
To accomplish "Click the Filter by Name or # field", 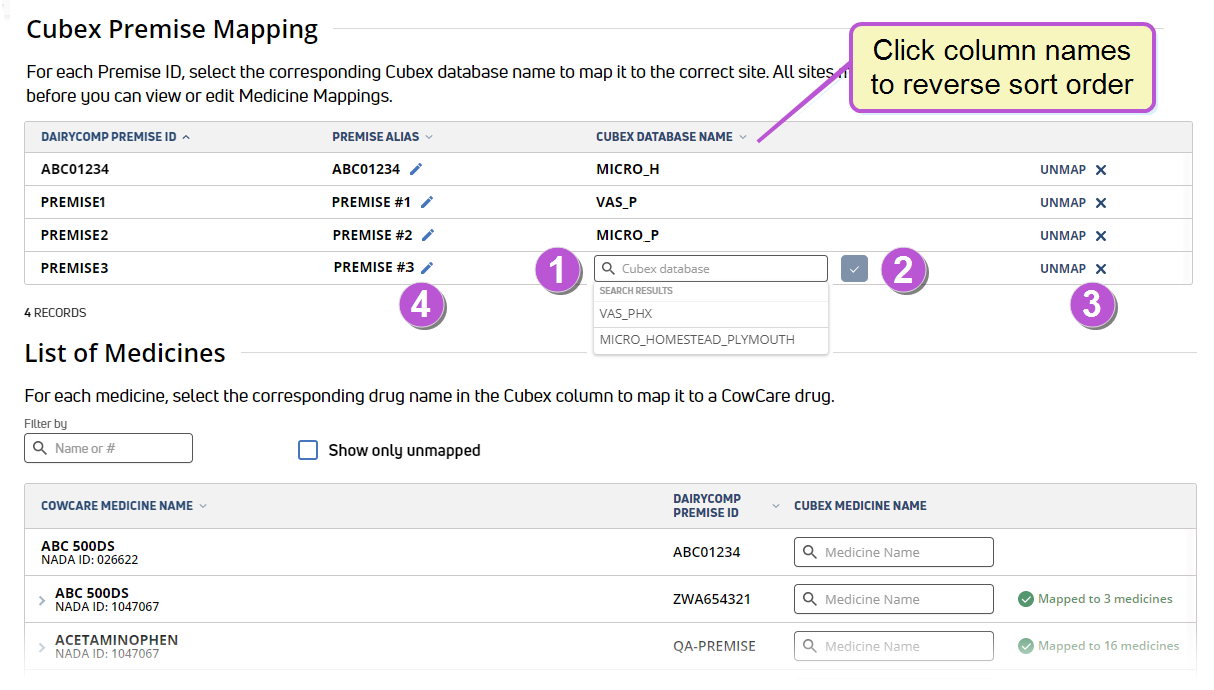I will pos(108,448).
